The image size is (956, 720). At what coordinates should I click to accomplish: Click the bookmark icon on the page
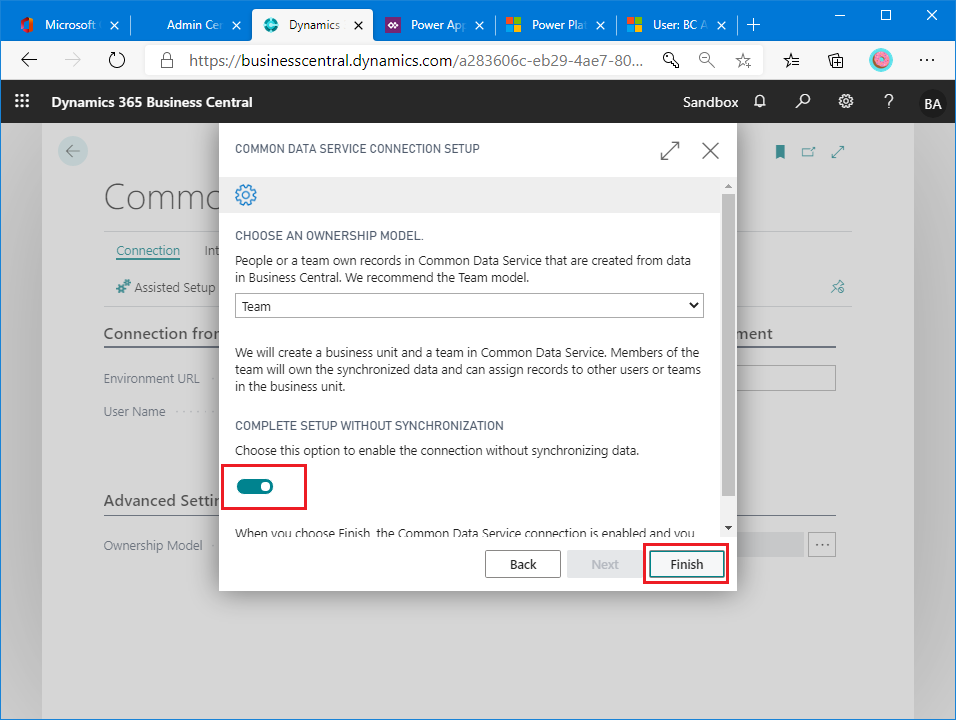click(780, 152)
